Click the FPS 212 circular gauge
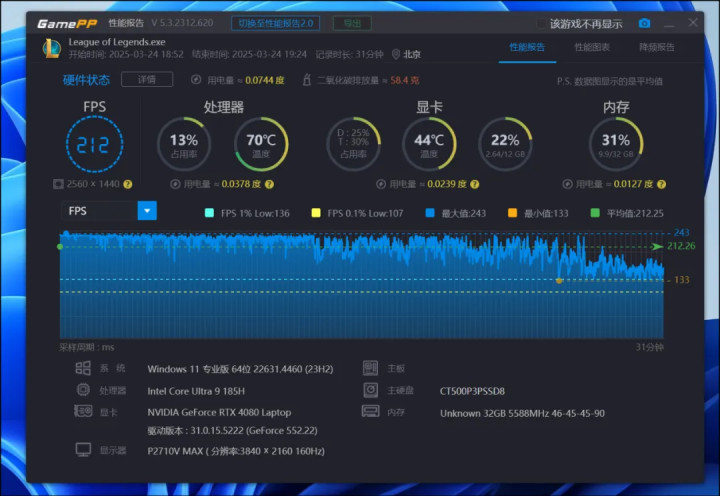Image resolution: width=720 pixels, height=496 pixels. click(94, 145)
